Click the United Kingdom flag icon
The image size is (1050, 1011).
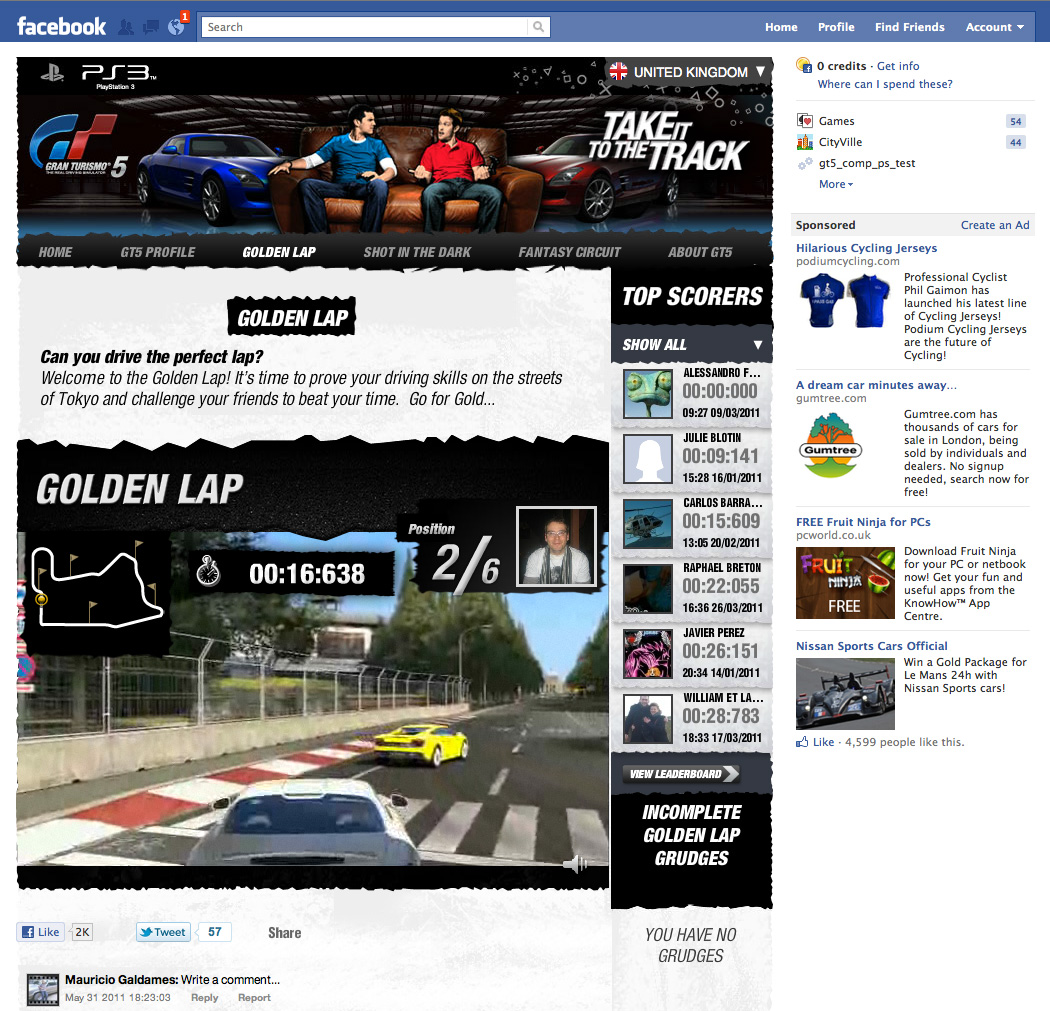click(619, 71)
